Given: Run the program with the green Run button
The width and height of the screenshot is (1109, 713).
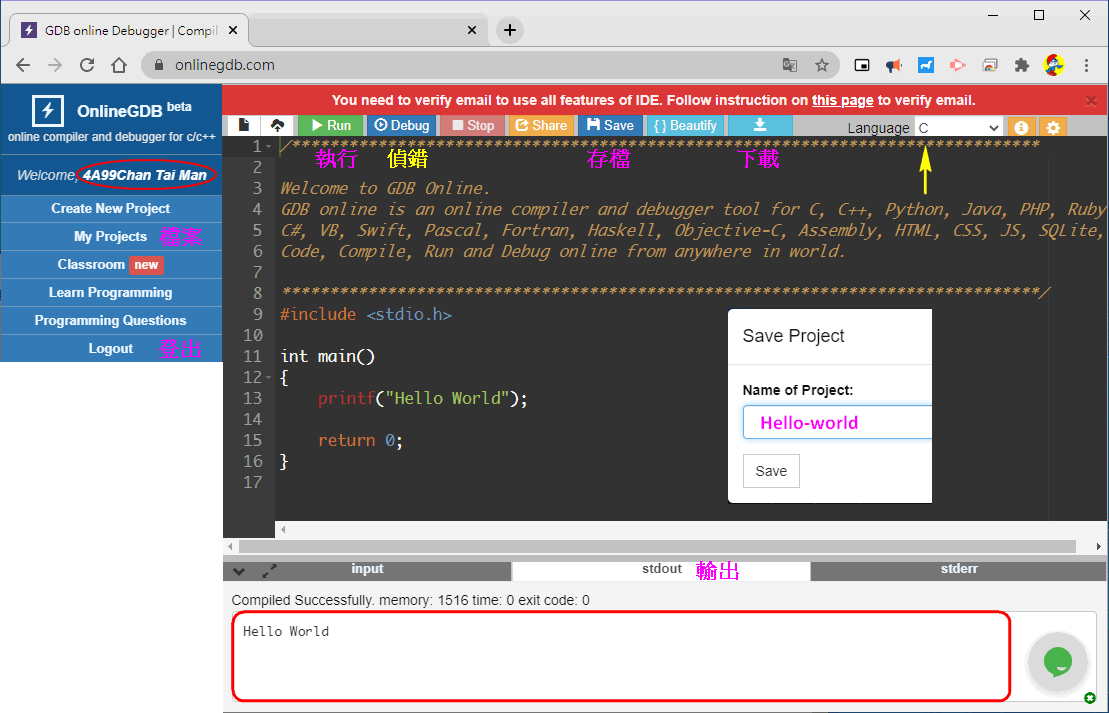Looking at the screenshot, I should coord(330,125).
